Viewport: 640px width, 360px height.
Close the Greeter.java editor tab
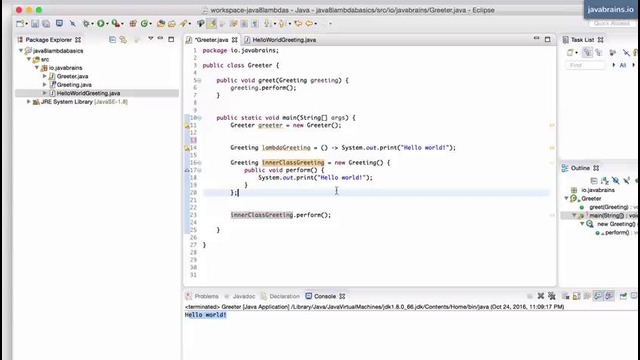tap(235, 40)
